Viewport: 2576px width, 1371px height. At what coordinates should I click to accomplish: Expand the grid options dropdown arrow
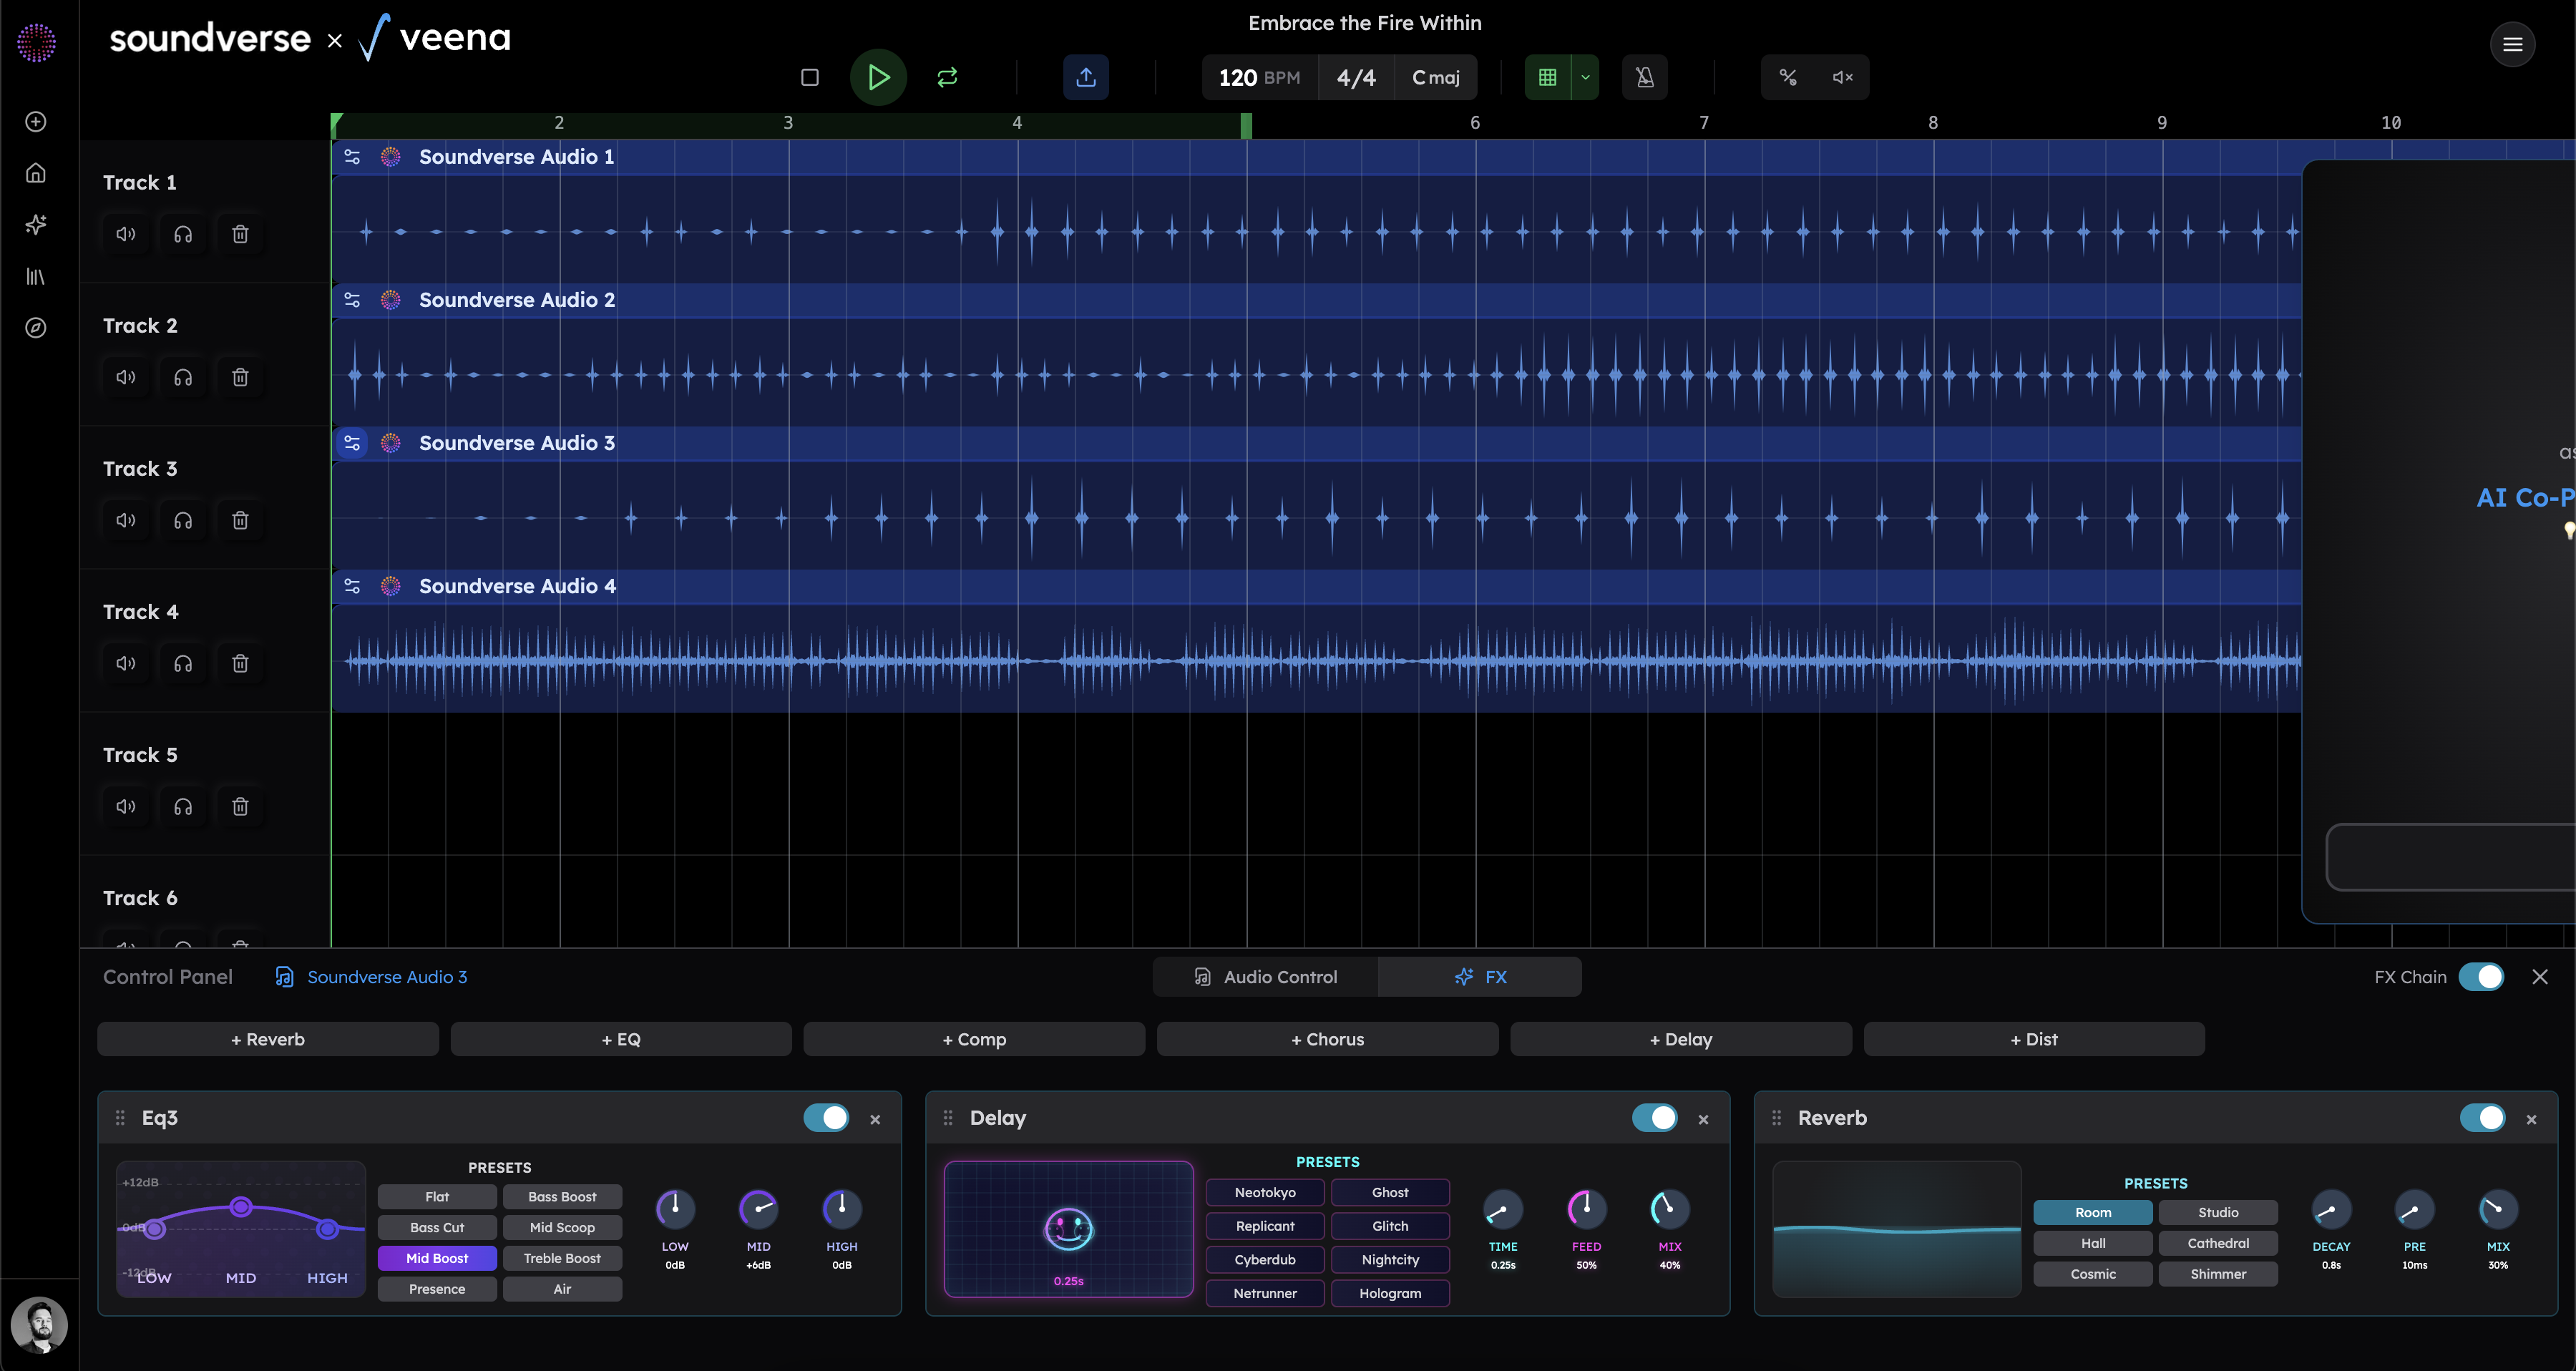(1585, 77)
